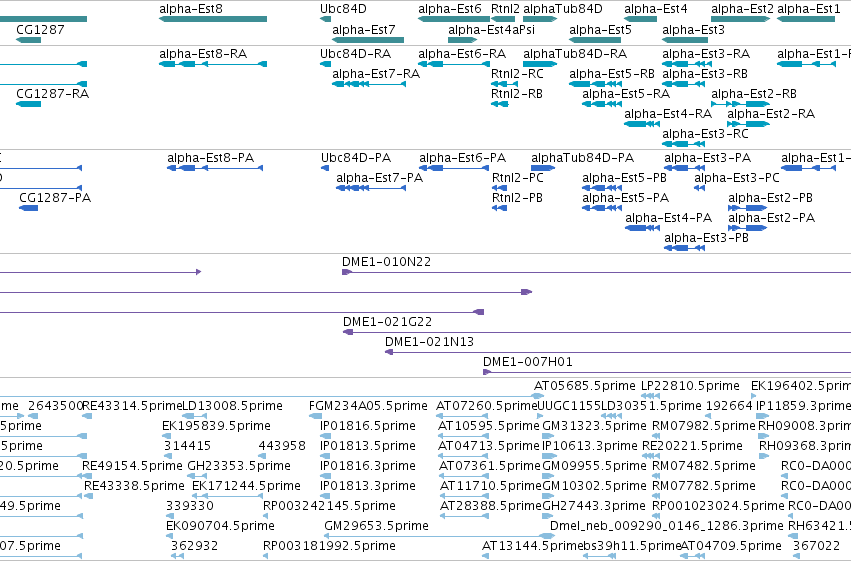Viewport: 851px width, 561px height.
Task: Click the RM07482.5prime EST label
Action: pos(704,466)
